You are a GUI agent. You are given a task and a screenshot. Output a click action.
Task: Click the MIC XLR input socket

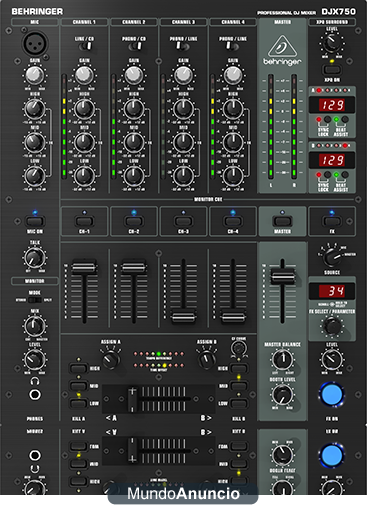35,43
